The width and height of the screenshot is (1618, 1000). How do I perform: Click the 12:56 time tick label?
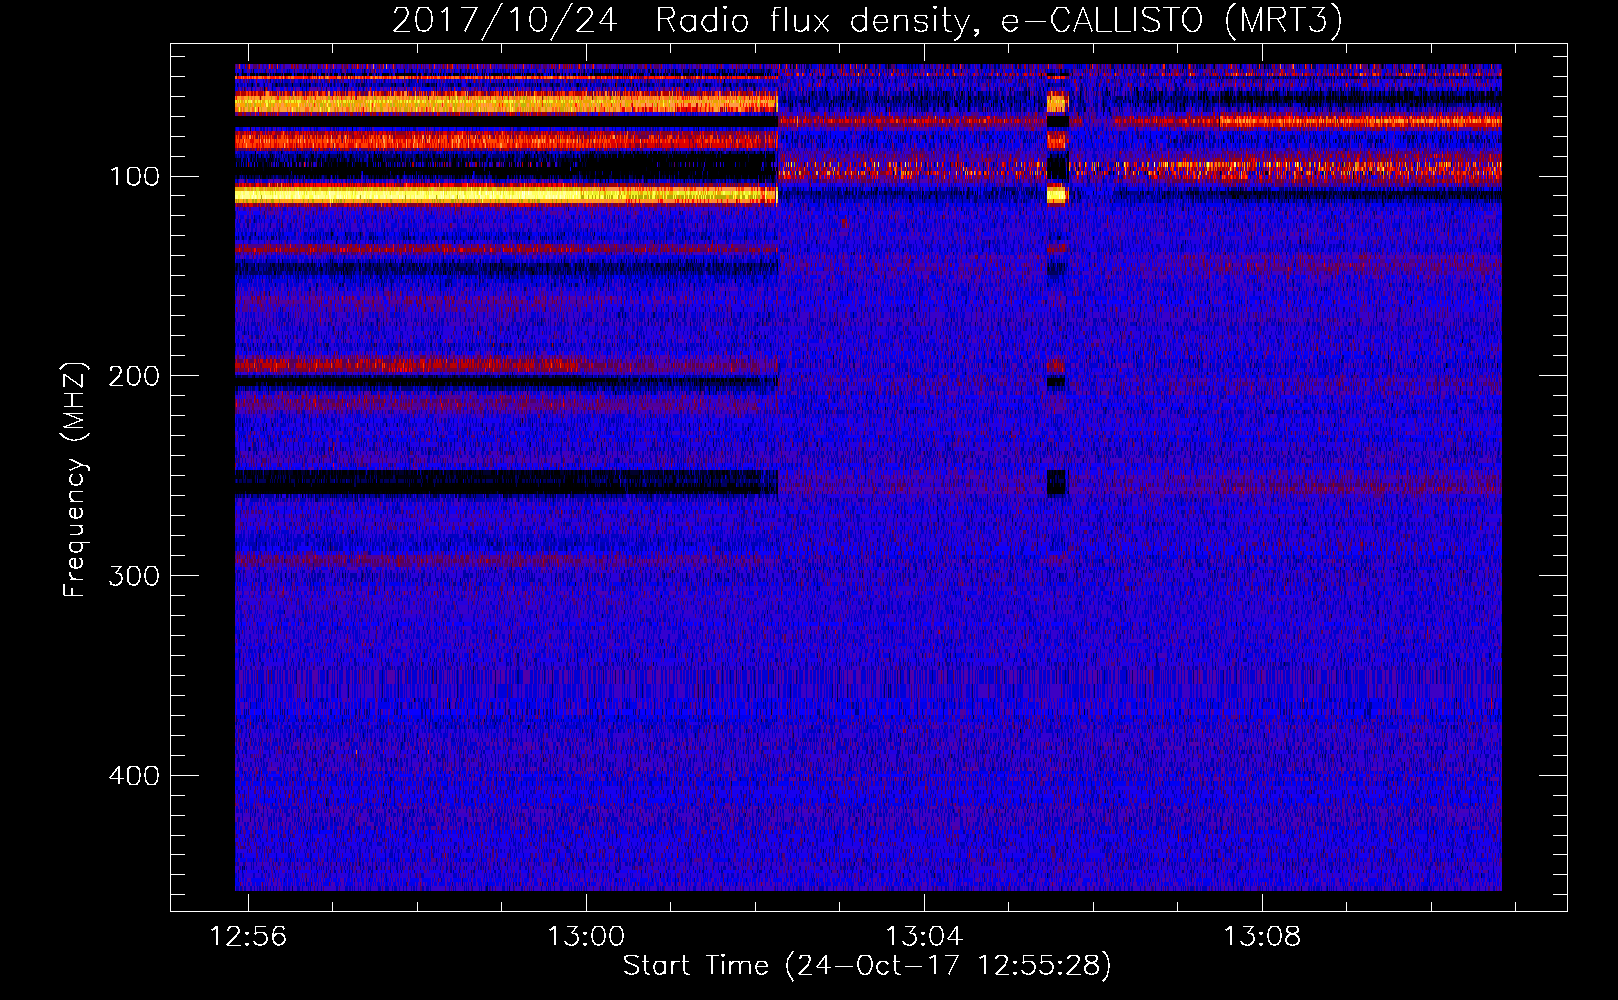248,937
